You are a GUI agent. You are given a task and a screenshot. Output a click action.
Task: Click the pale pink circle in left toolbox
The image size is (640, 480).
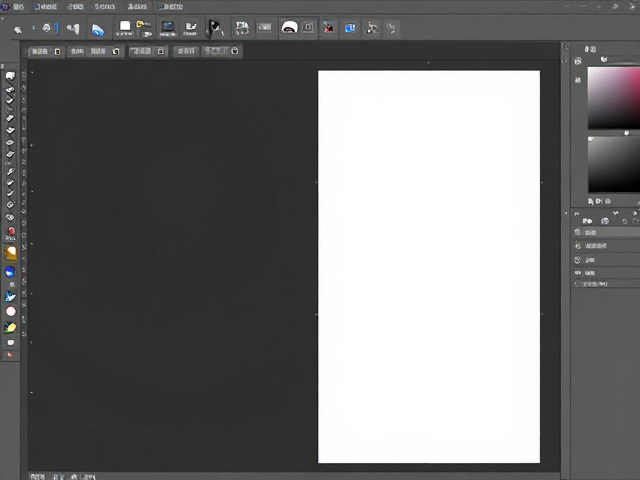(11, 311)
